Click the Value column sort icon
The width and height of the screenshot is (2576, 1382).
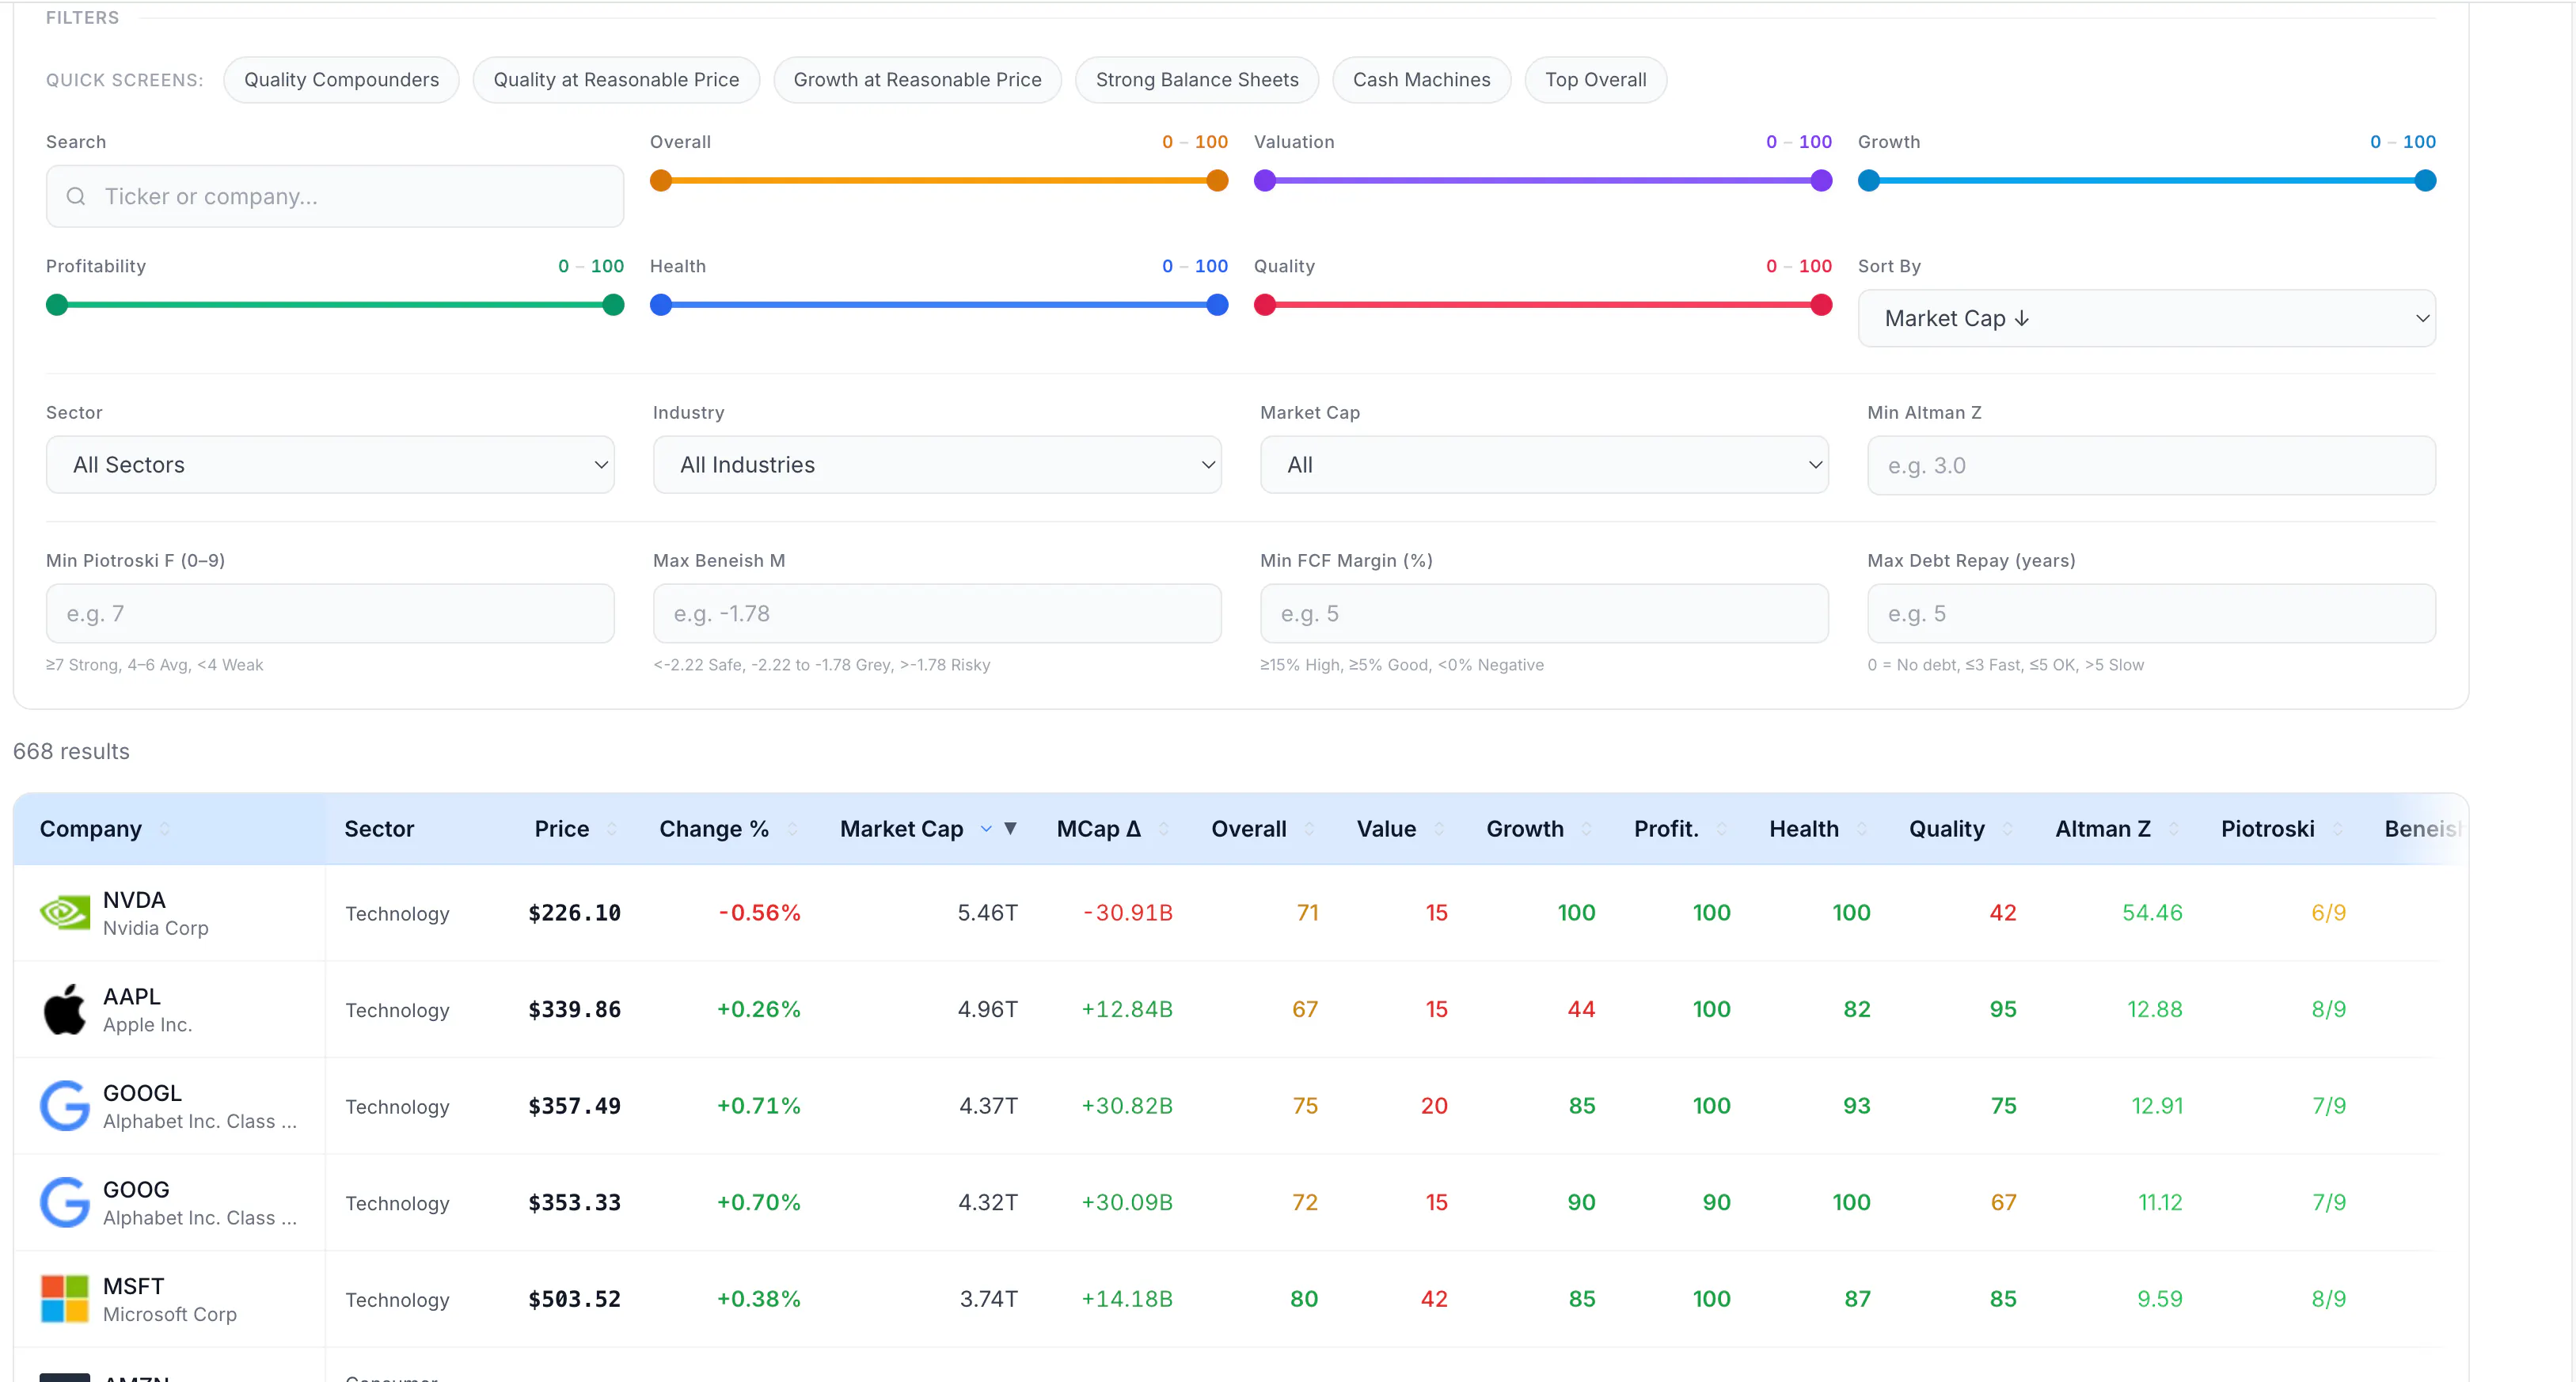[1439, 828]
